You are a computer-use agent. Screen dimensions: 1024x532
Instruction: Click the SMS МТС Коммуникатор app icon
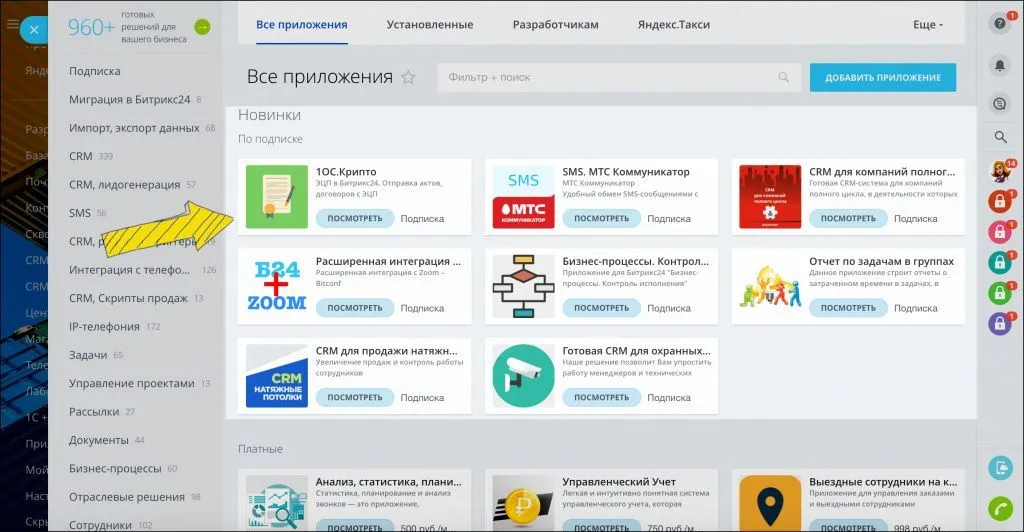click(x=523, y=197)
